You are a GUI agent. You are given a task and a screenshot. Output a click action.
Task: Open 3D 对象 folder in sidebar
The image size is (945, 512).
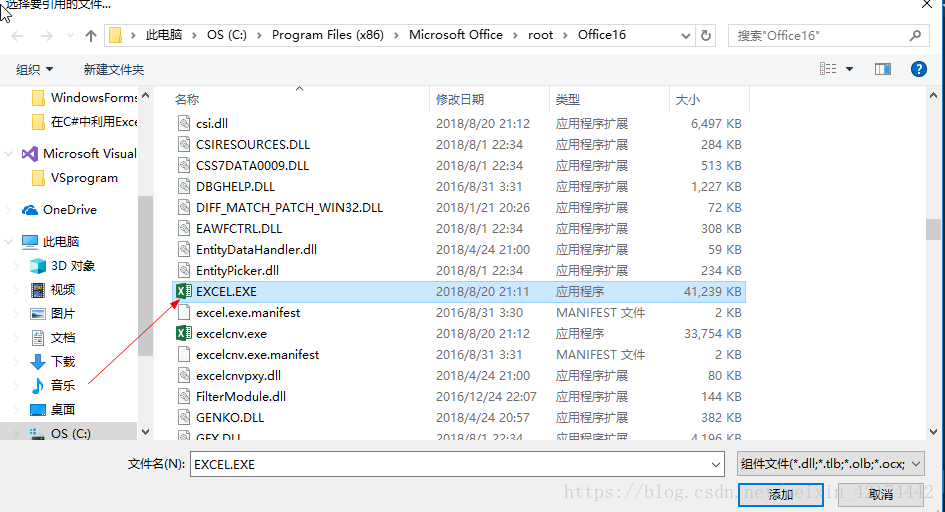63,266
